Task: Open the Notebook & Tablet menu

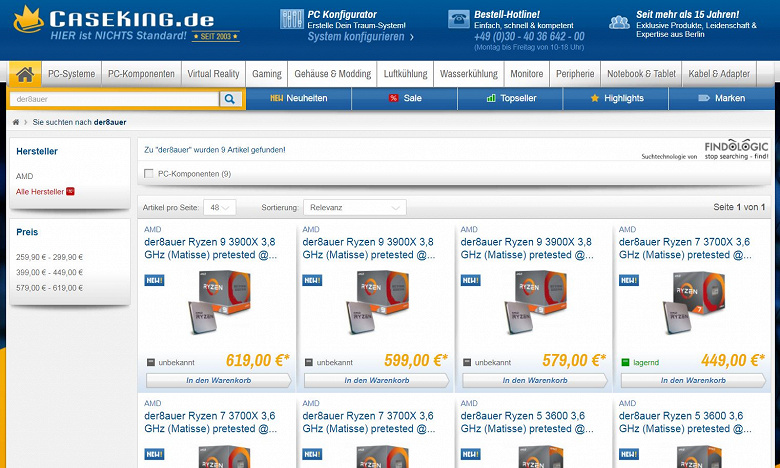Action: click(641, 74)
